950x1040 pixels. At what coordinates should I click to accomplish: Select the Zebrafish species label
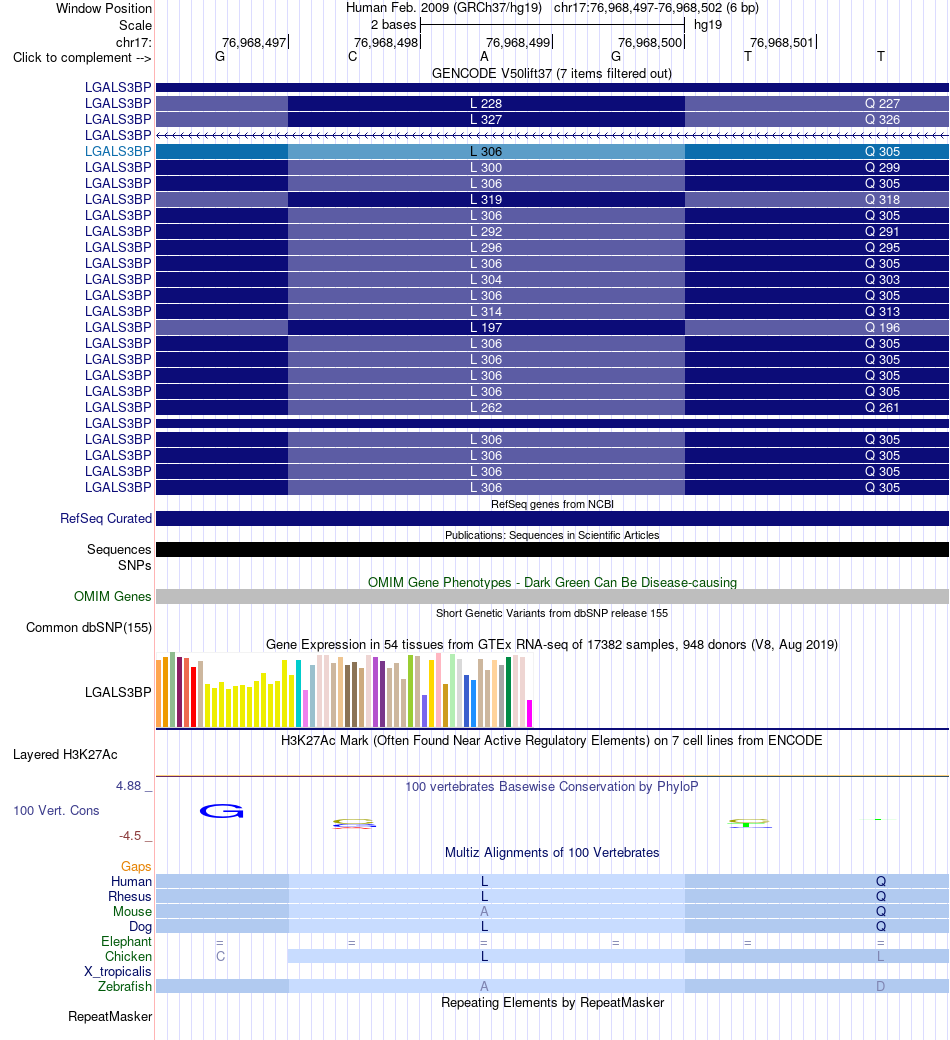125,987
